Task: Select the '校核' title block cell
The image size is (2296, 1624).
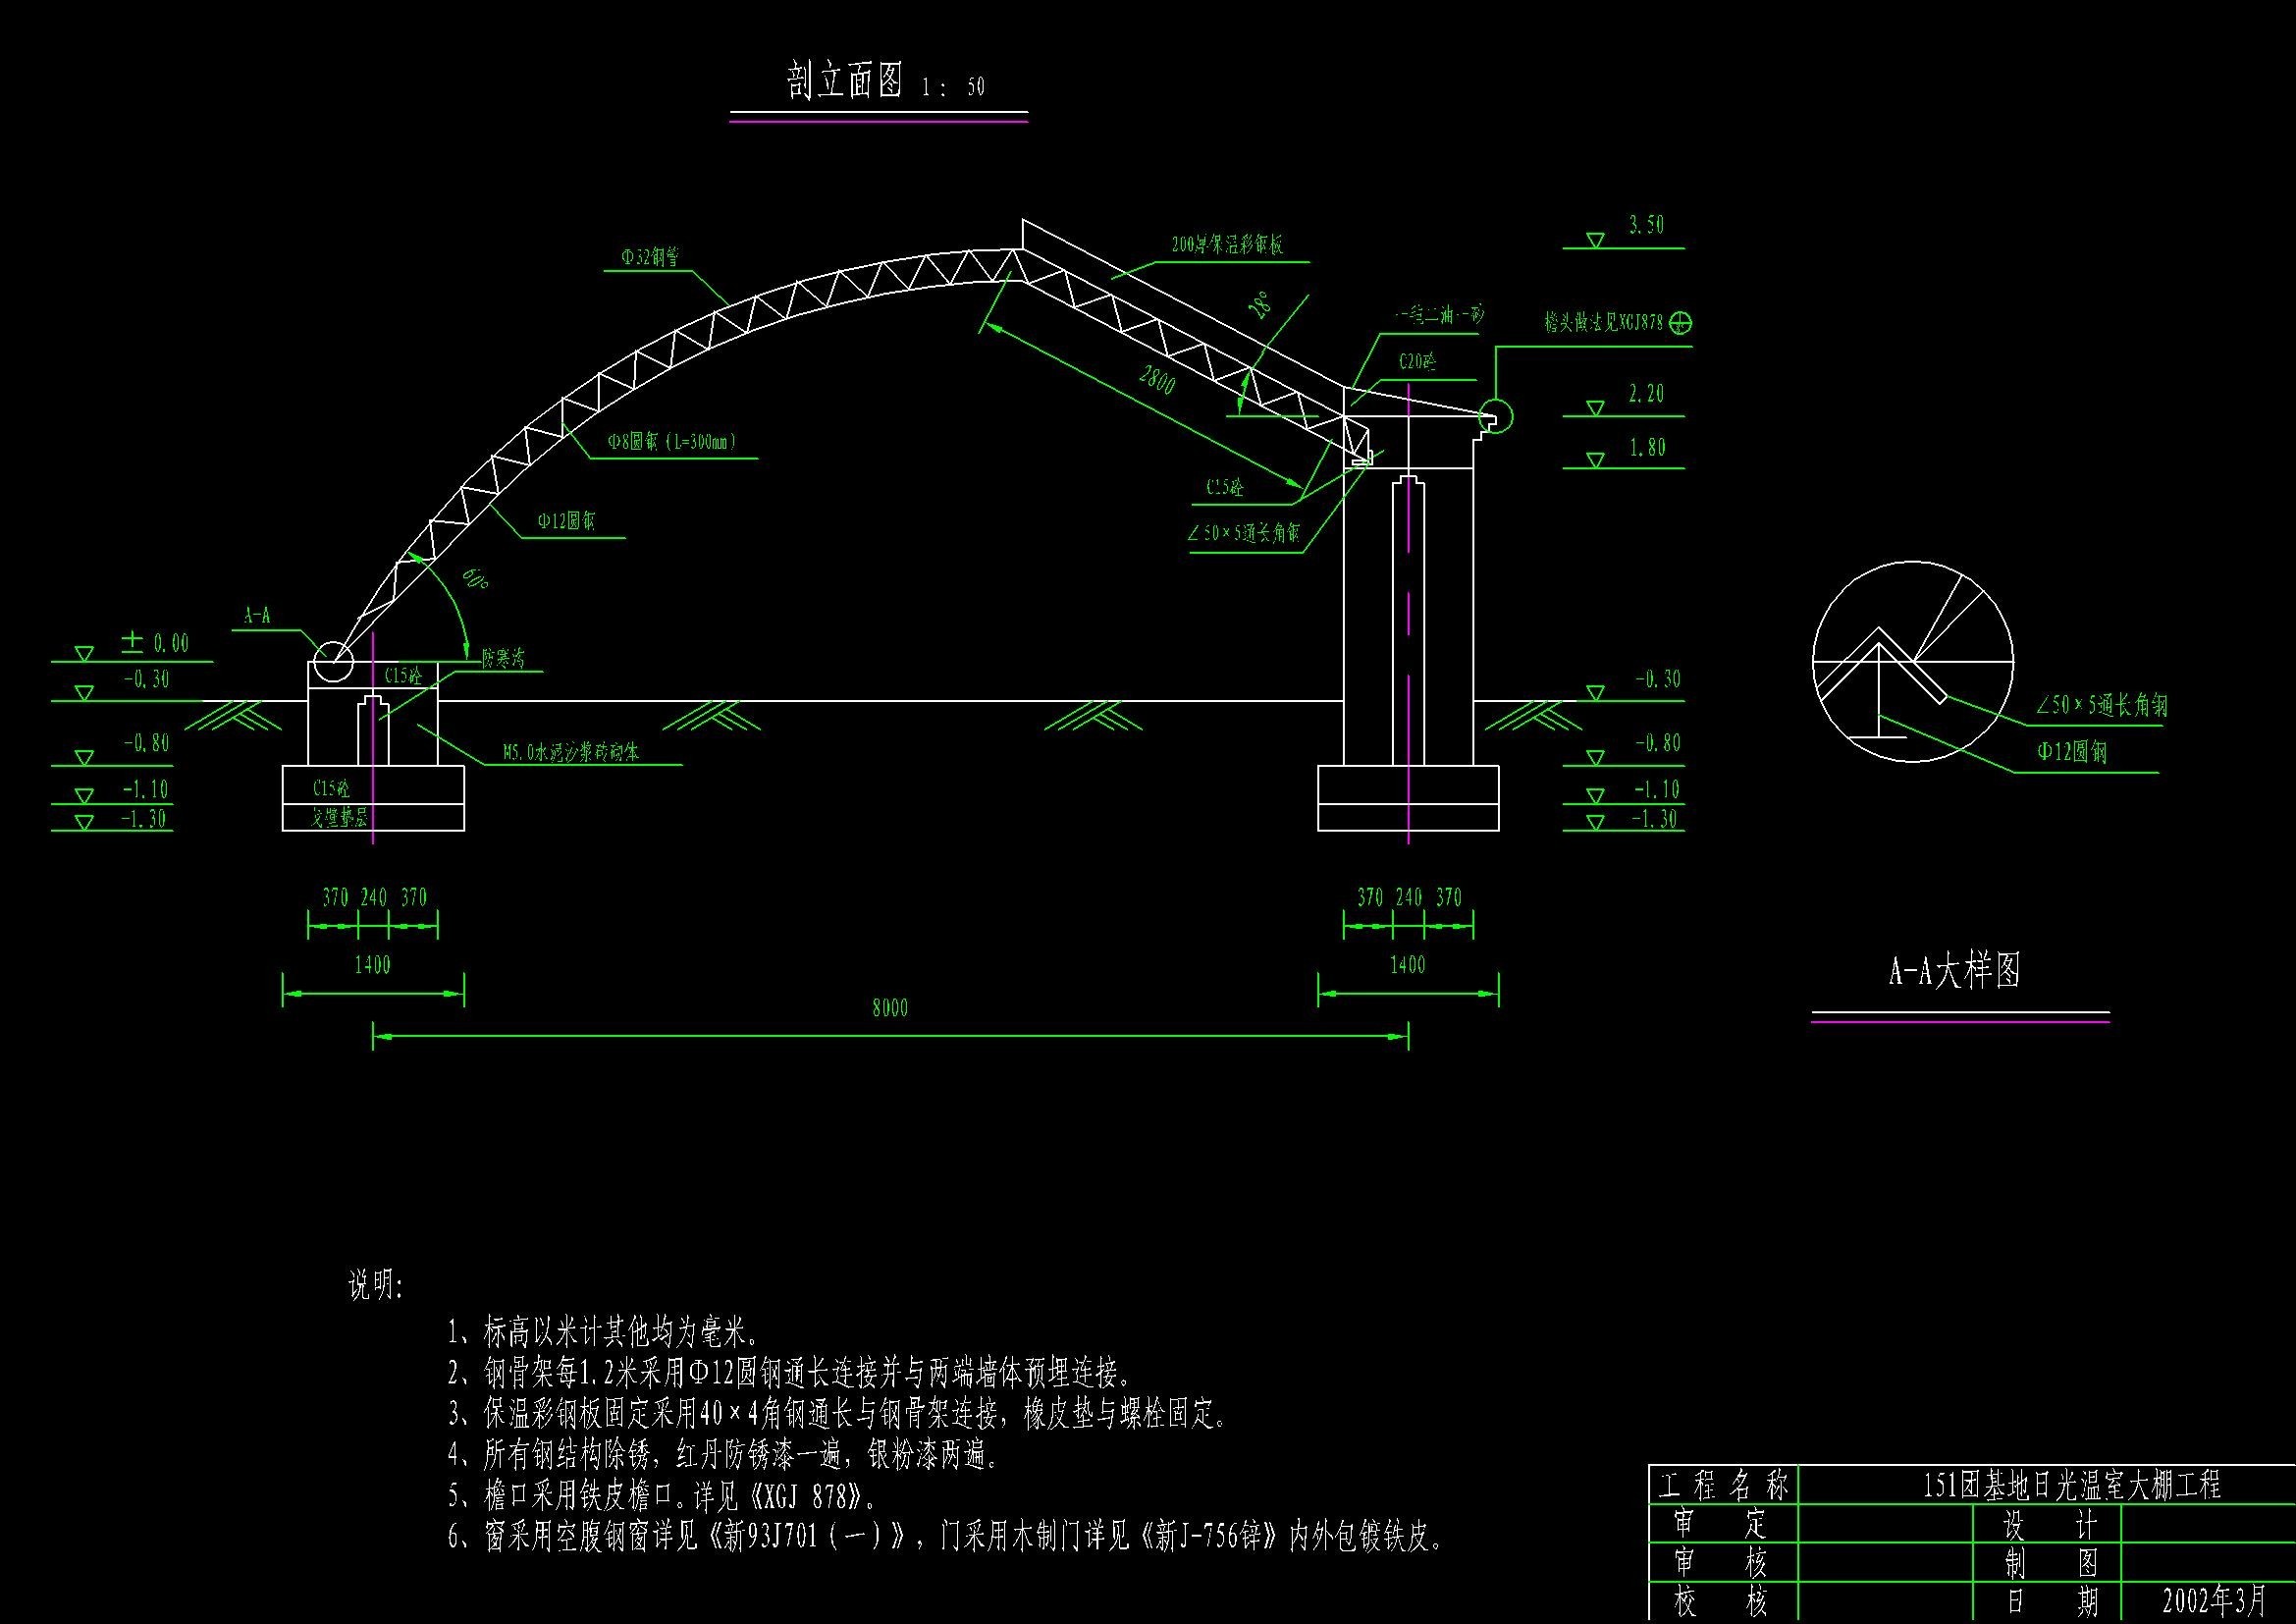Action: pos(1724,1603)
